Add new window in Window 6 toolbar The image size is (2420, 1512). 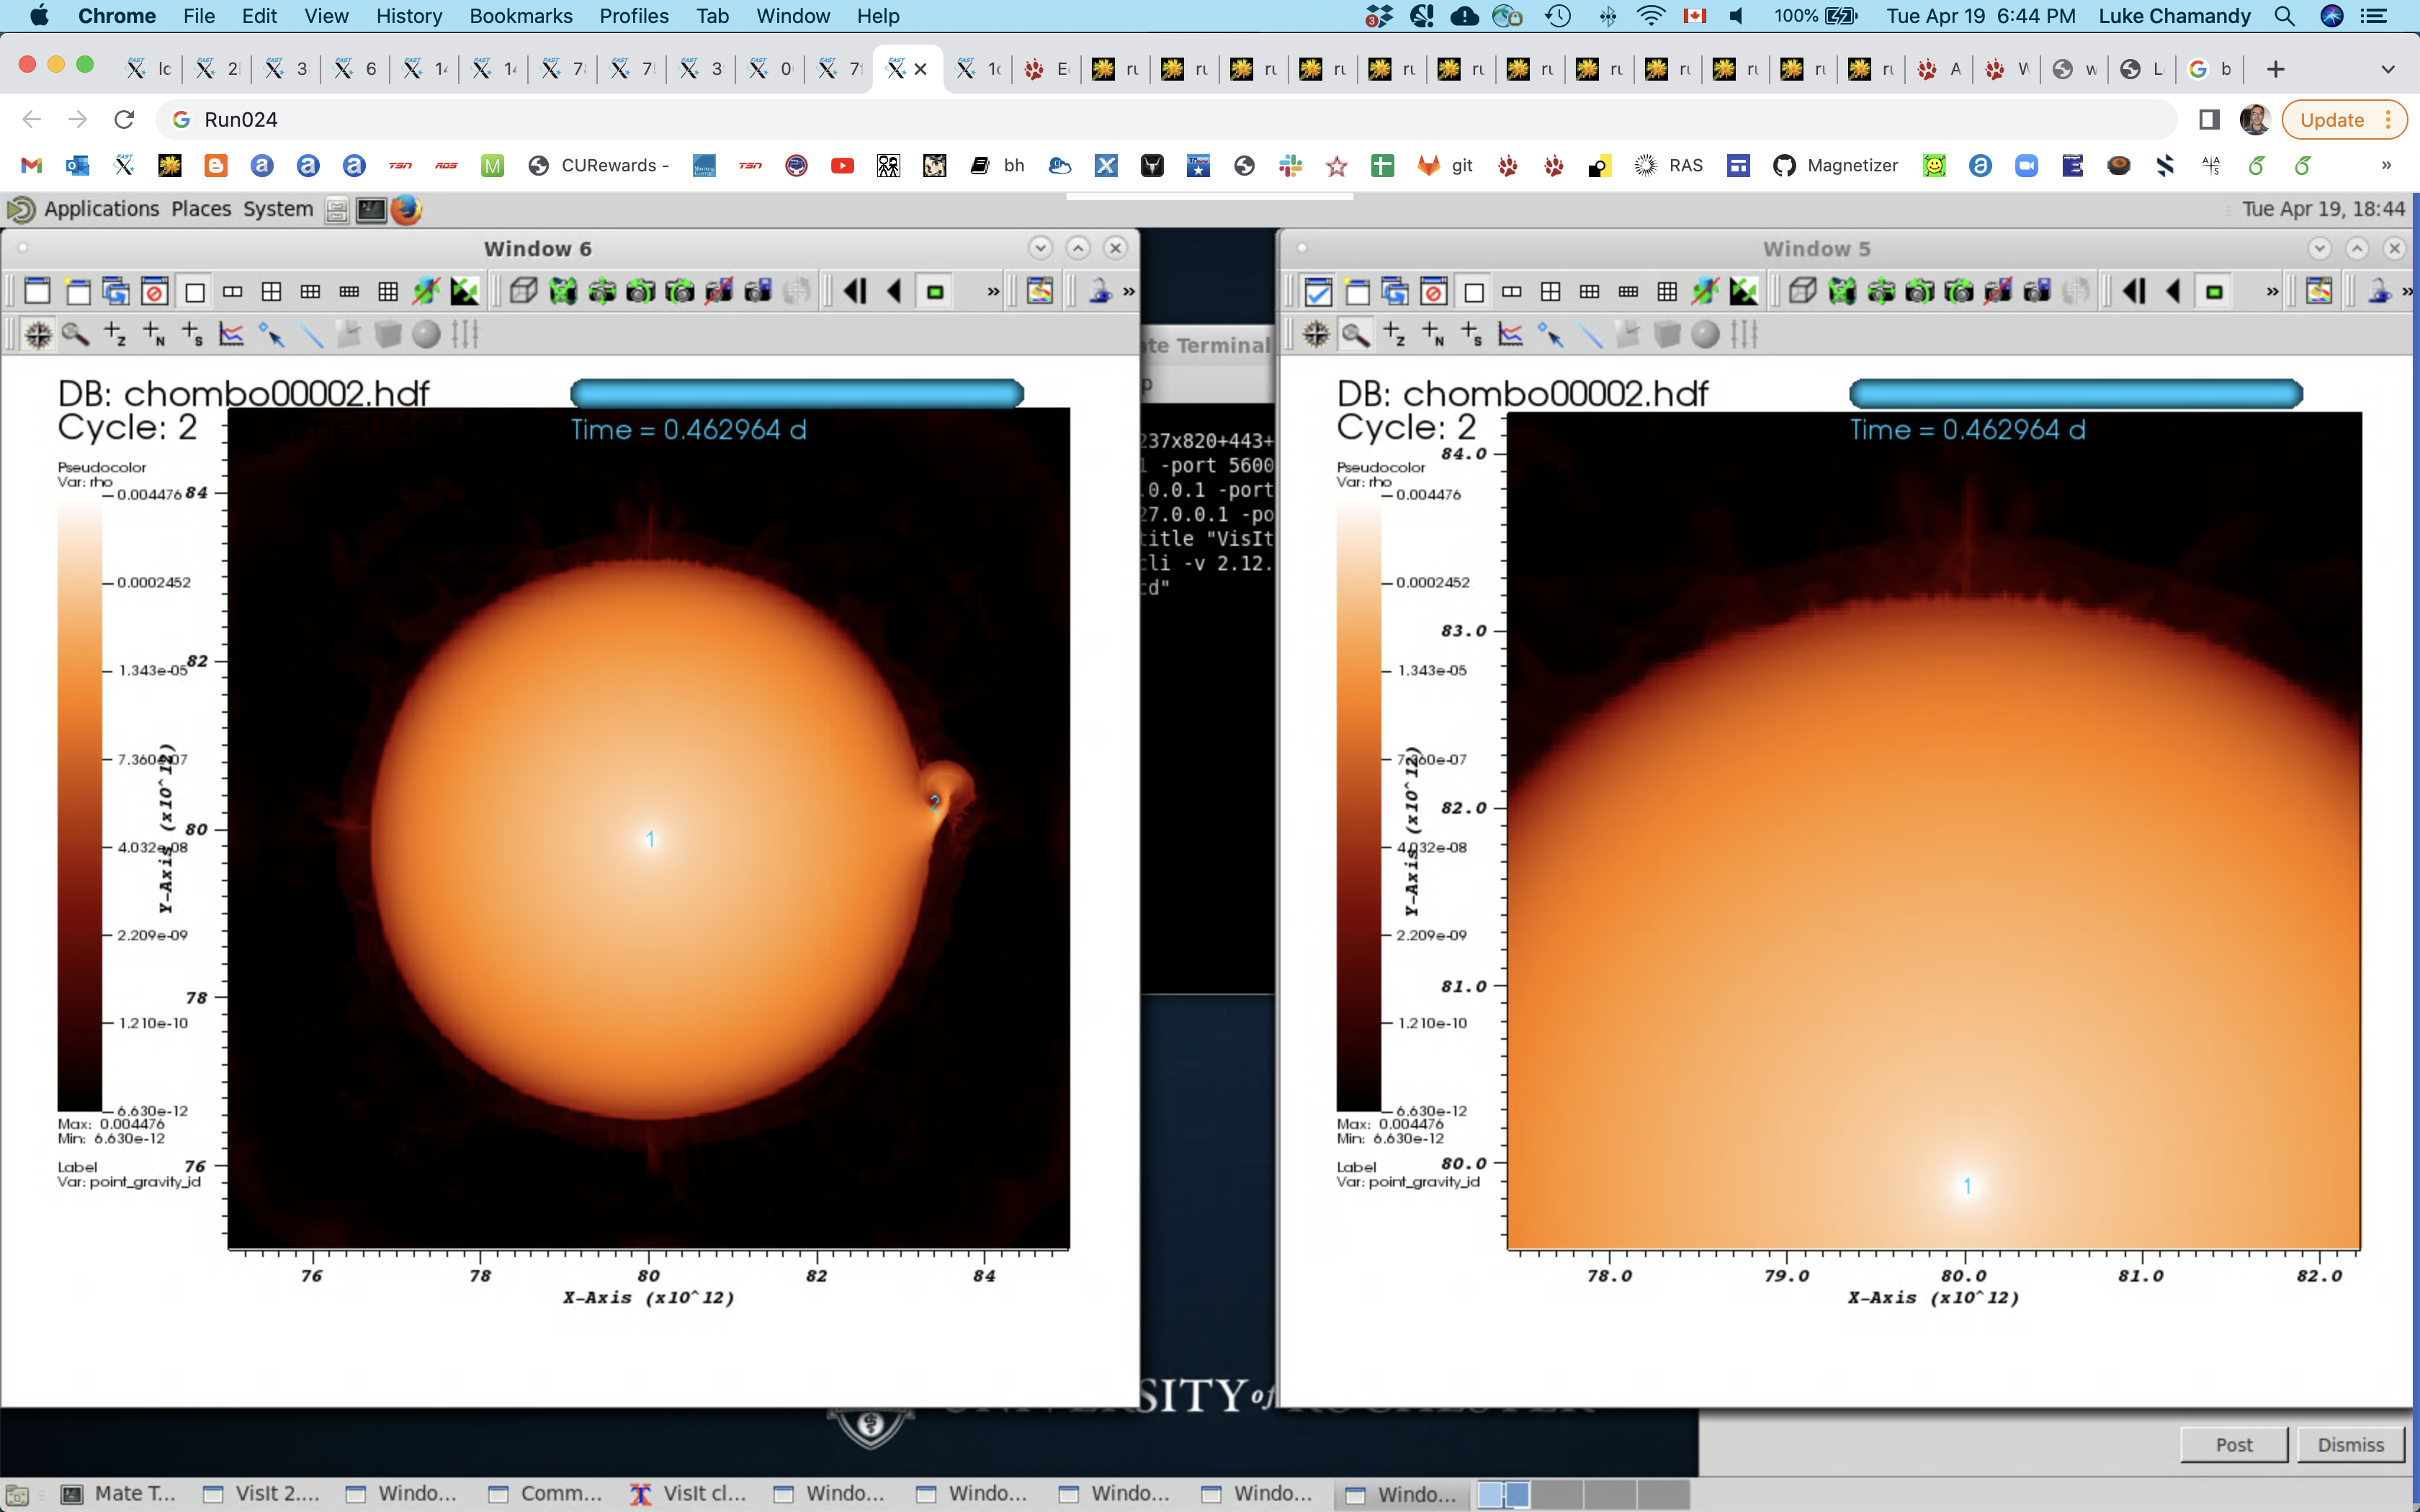click(x=77, y=291)
